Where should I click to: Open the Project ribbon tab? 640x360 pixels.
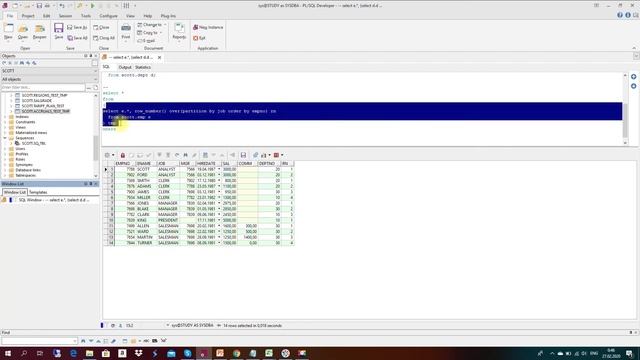click(x=28, y=16)
